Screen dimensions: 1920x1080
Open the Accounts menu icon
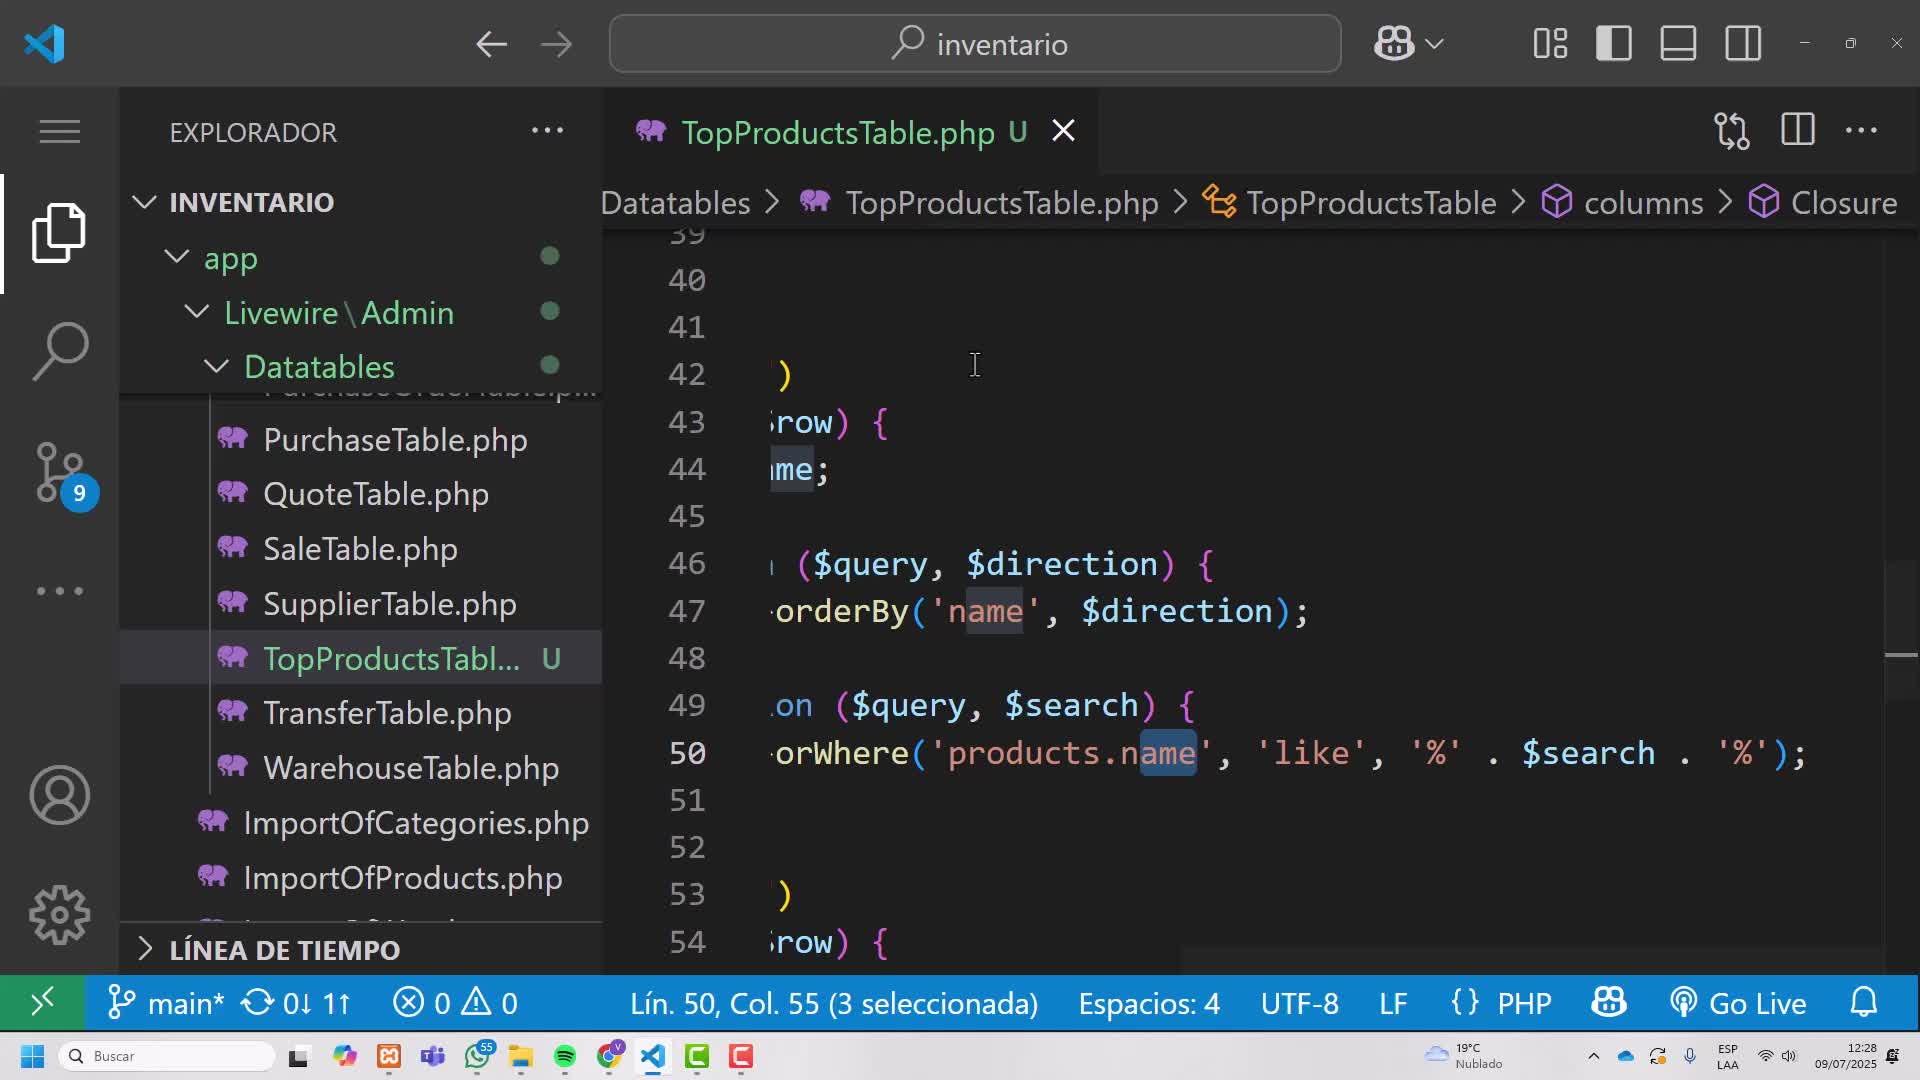(60, 796)
